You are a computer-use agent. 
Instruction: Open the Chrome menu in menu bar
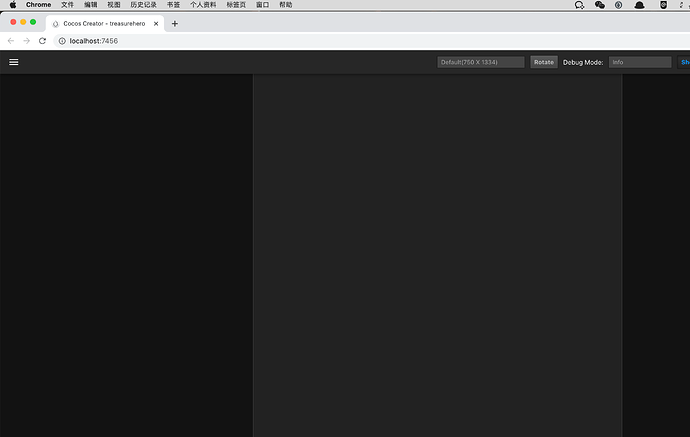tap(38, 5)
